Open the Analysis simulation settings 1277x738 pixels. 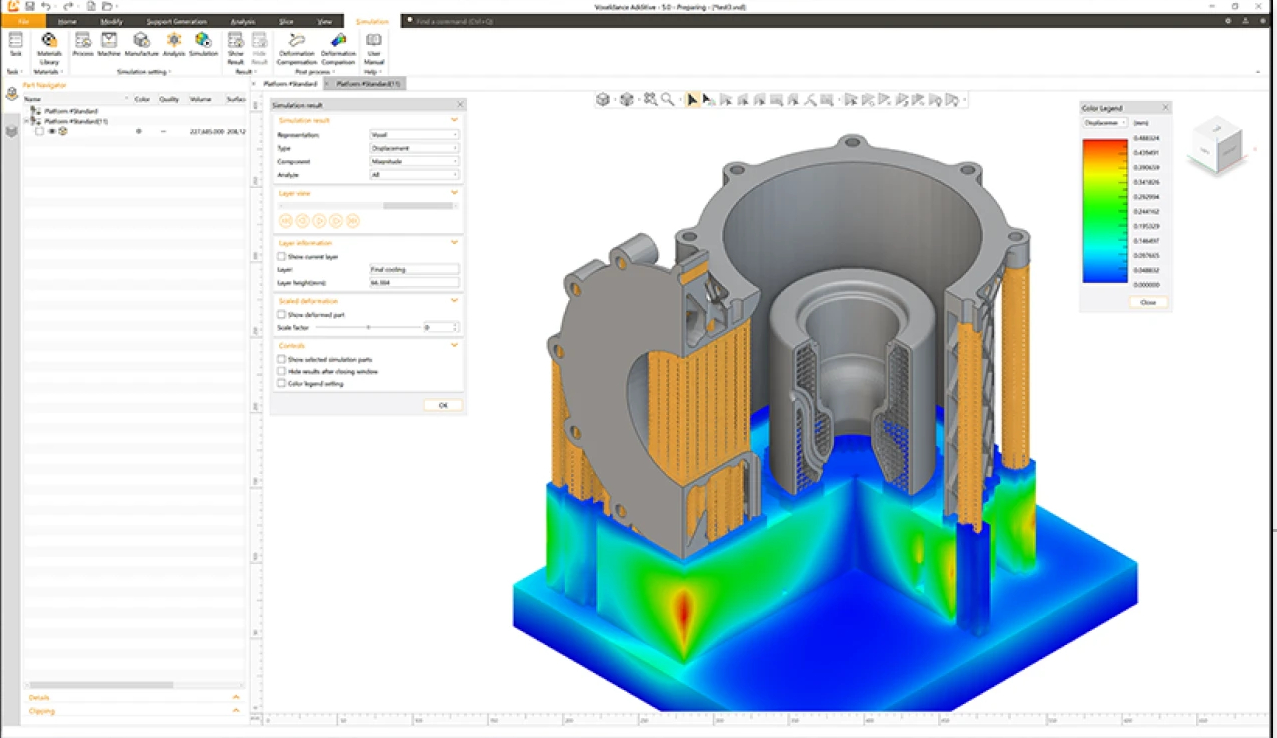[x=174, y=44]
